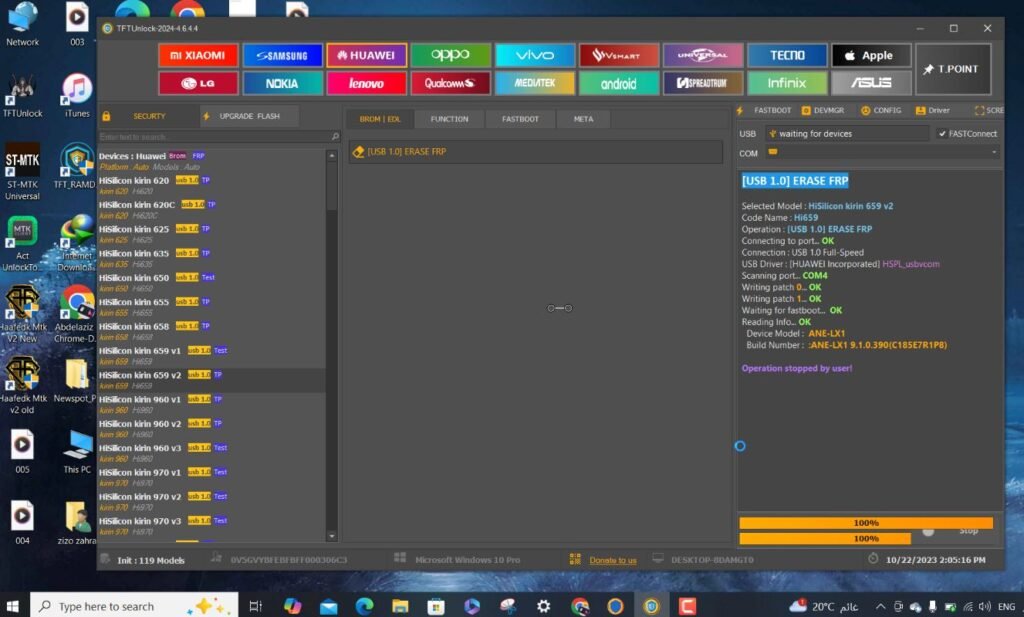Select the Vivo brand button

click(x=535, y=55)
